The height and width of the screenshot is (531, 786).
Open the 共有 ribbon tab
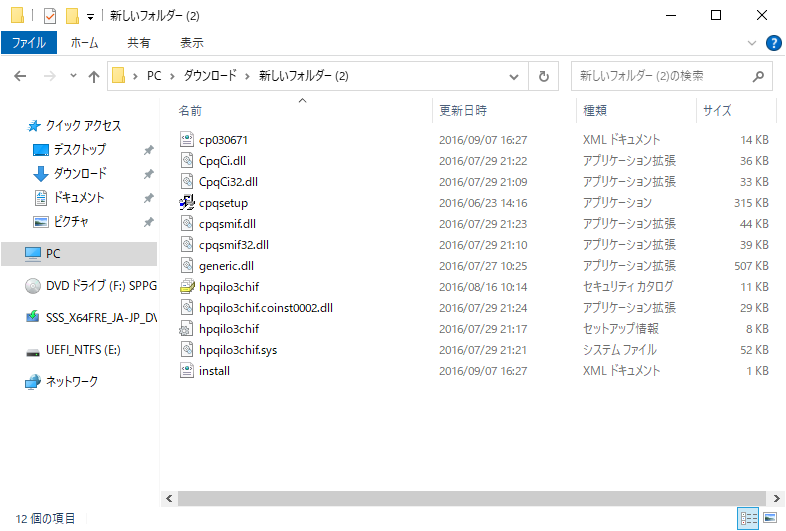tap(138, 43)
